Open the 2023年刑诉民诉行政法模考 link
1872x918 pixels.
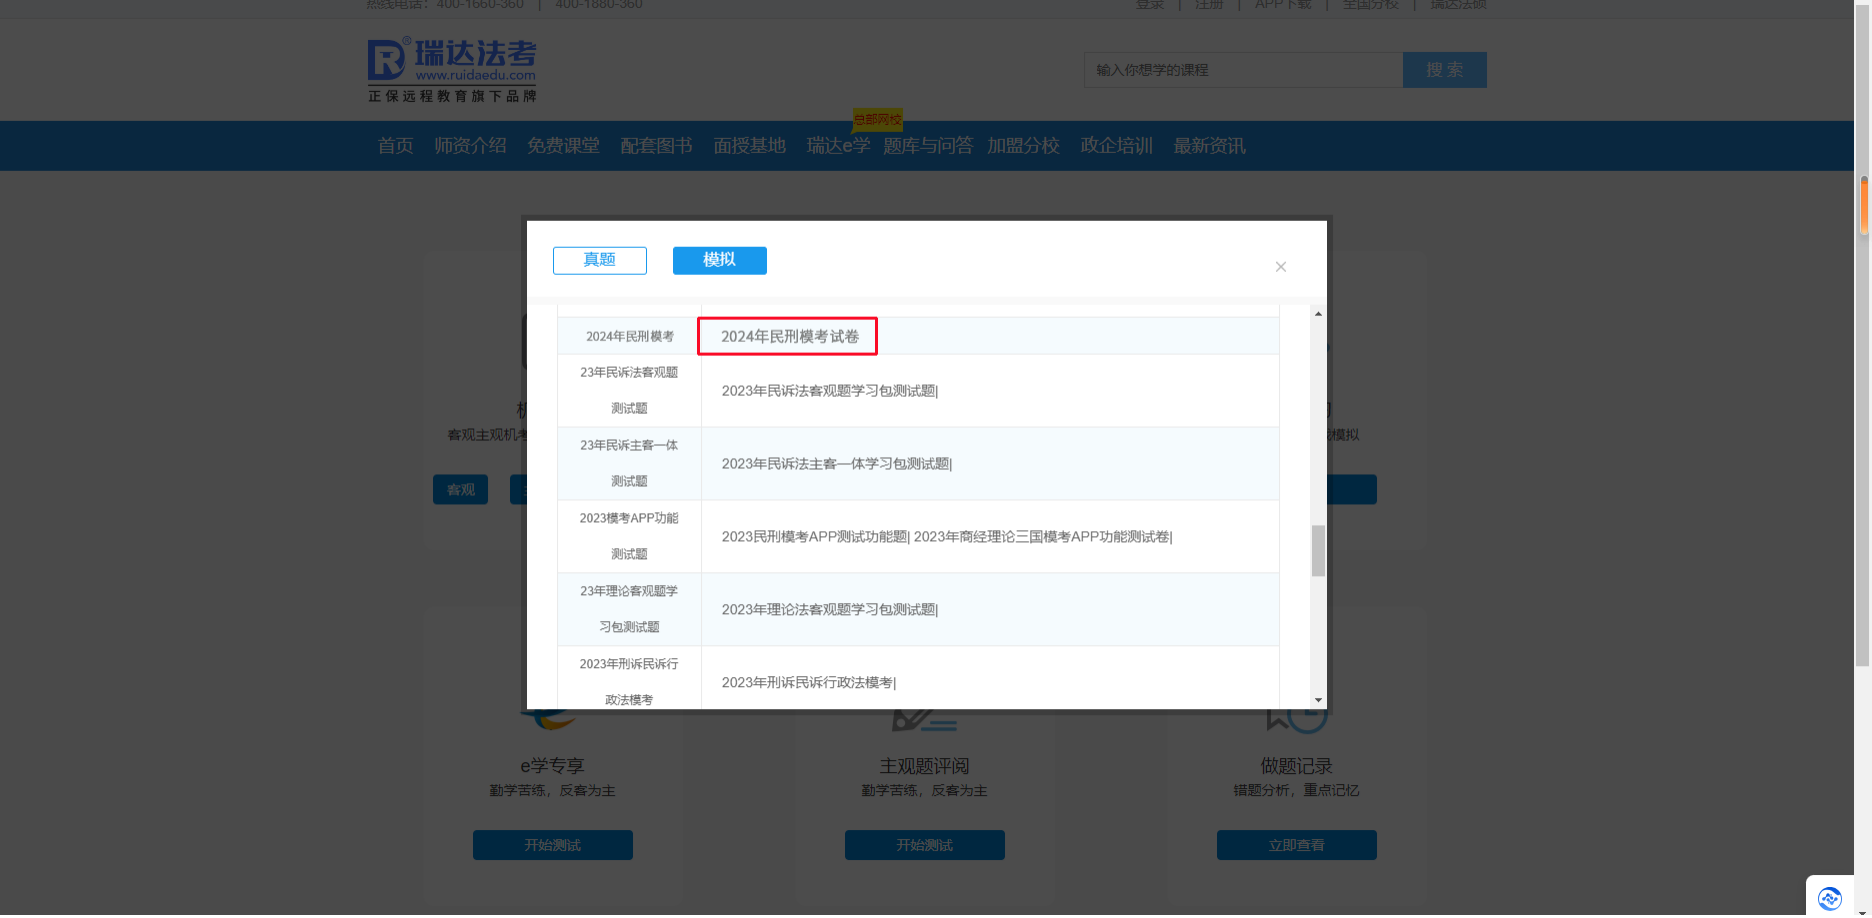click(807, 683)
